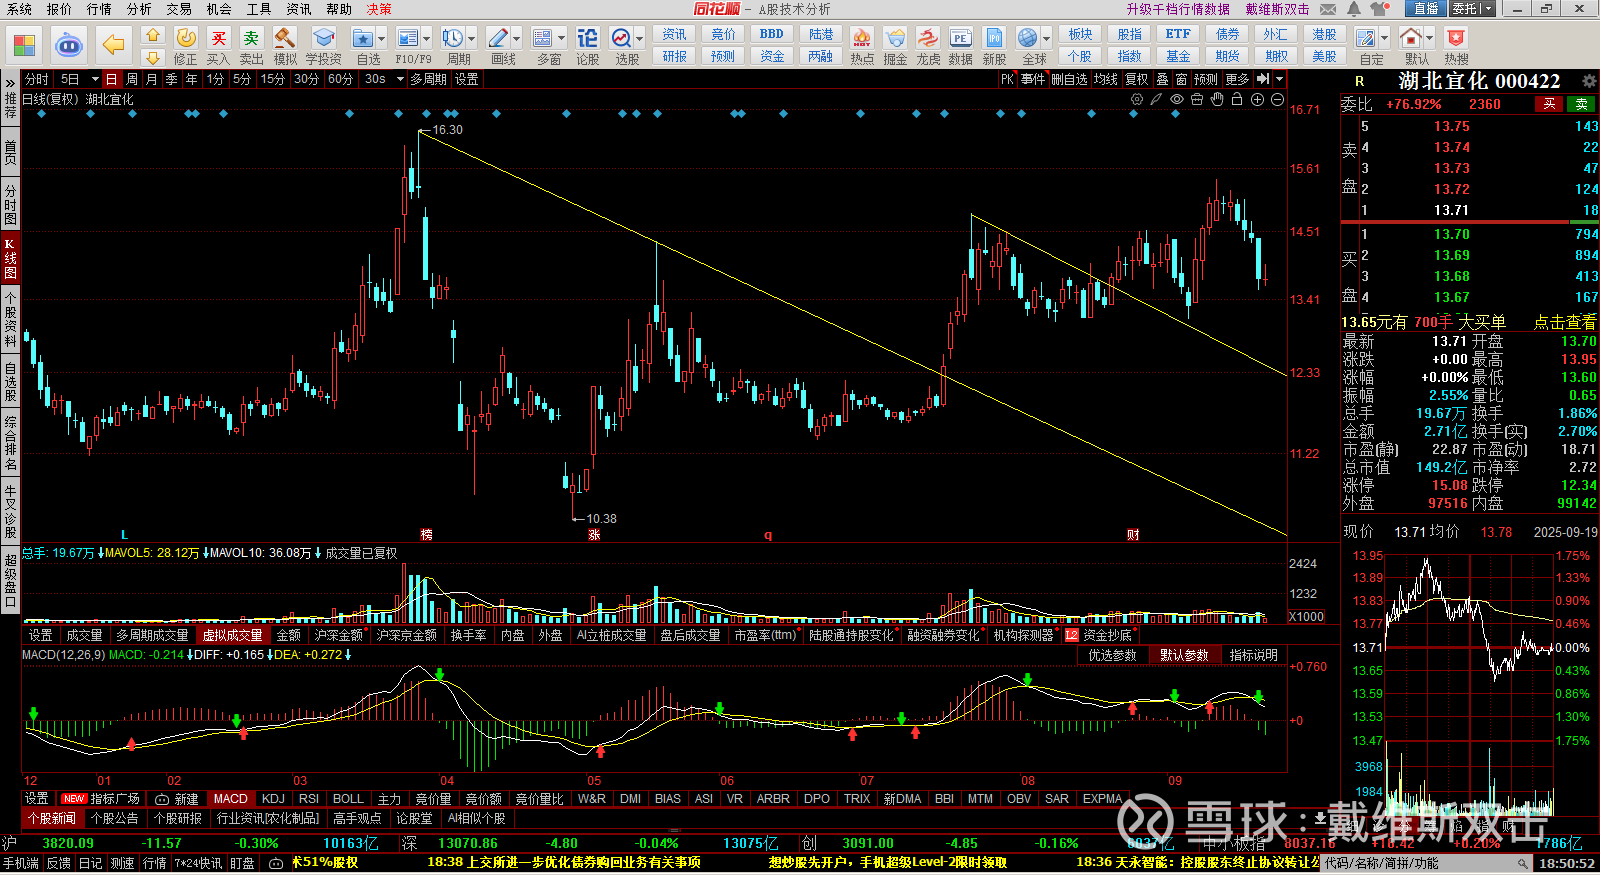
Task: Open 多窗 dropdown arrow
Action: point(561,39)
